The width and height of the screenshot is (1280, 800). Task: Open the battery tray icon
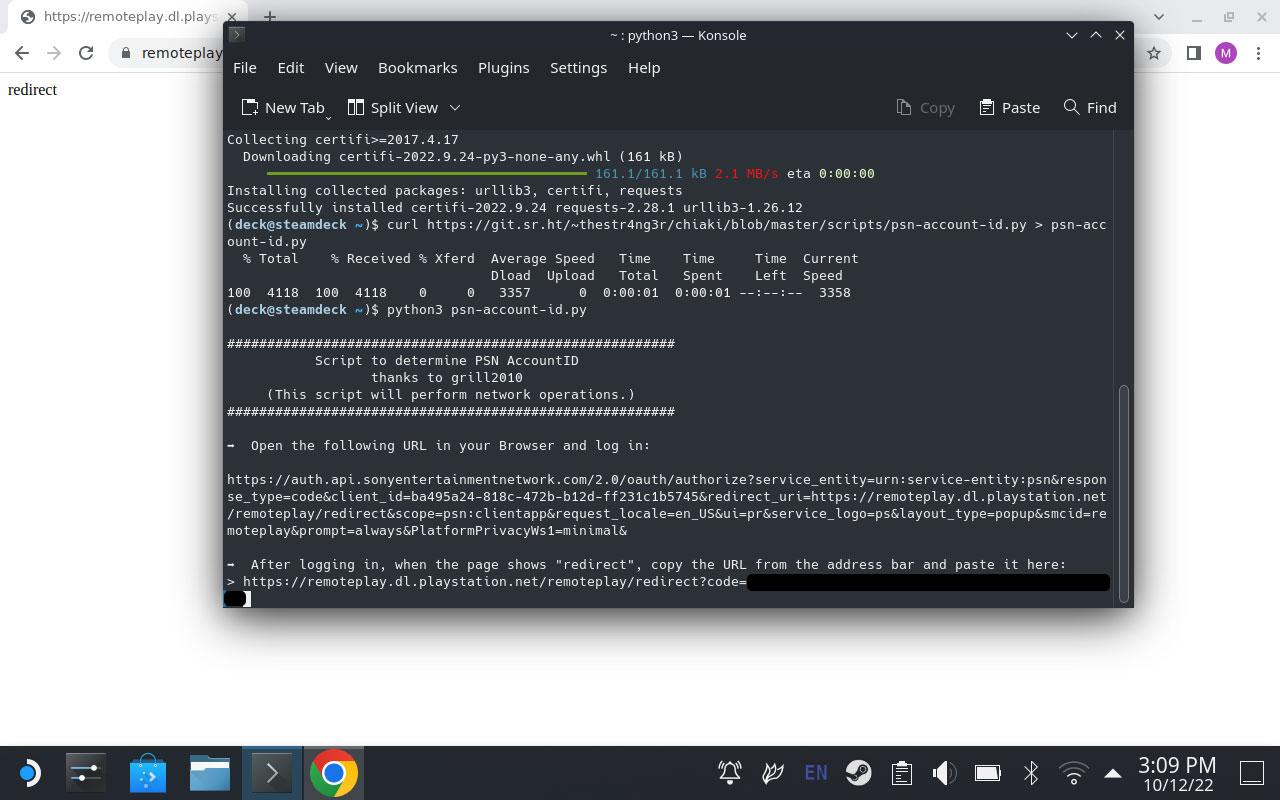tap(988, 773)
